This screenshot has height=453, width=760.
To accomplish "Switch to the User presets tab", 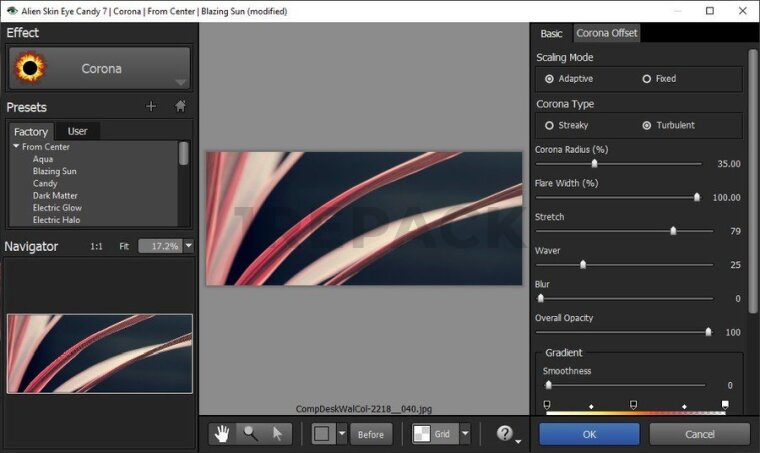I will click(x=77, y=131).
